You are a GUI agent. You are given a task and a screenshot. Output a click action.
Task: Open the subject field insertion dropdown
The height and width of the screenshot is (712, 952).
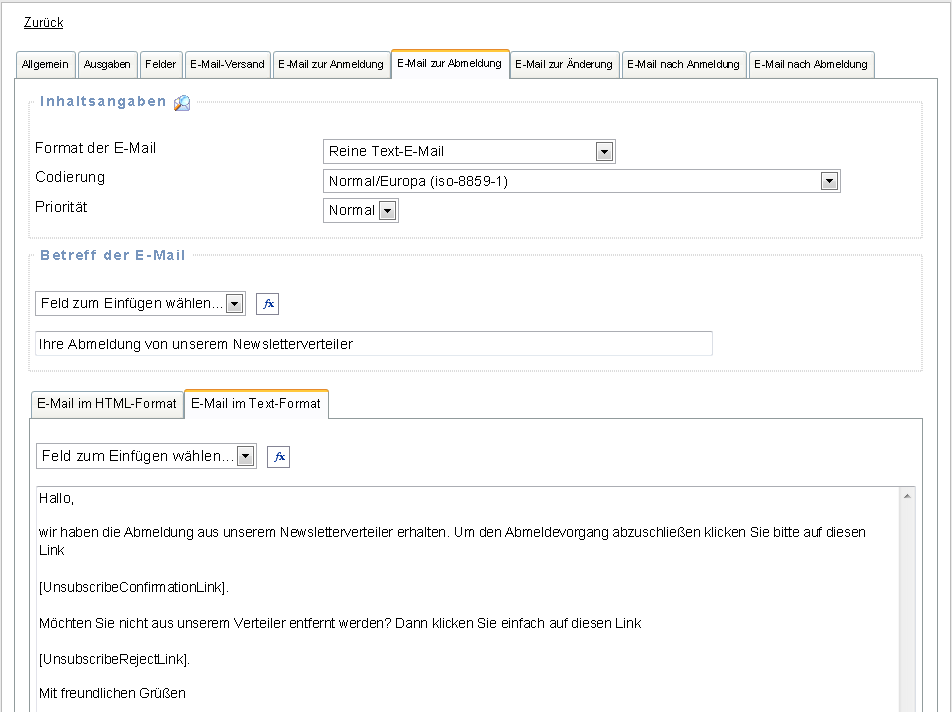coord(140,304)
